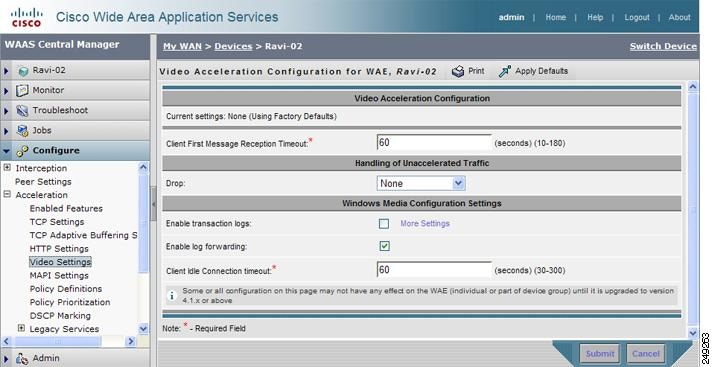Click the Monitor chart icon
The image size is (712, 367).
point(22,90)
